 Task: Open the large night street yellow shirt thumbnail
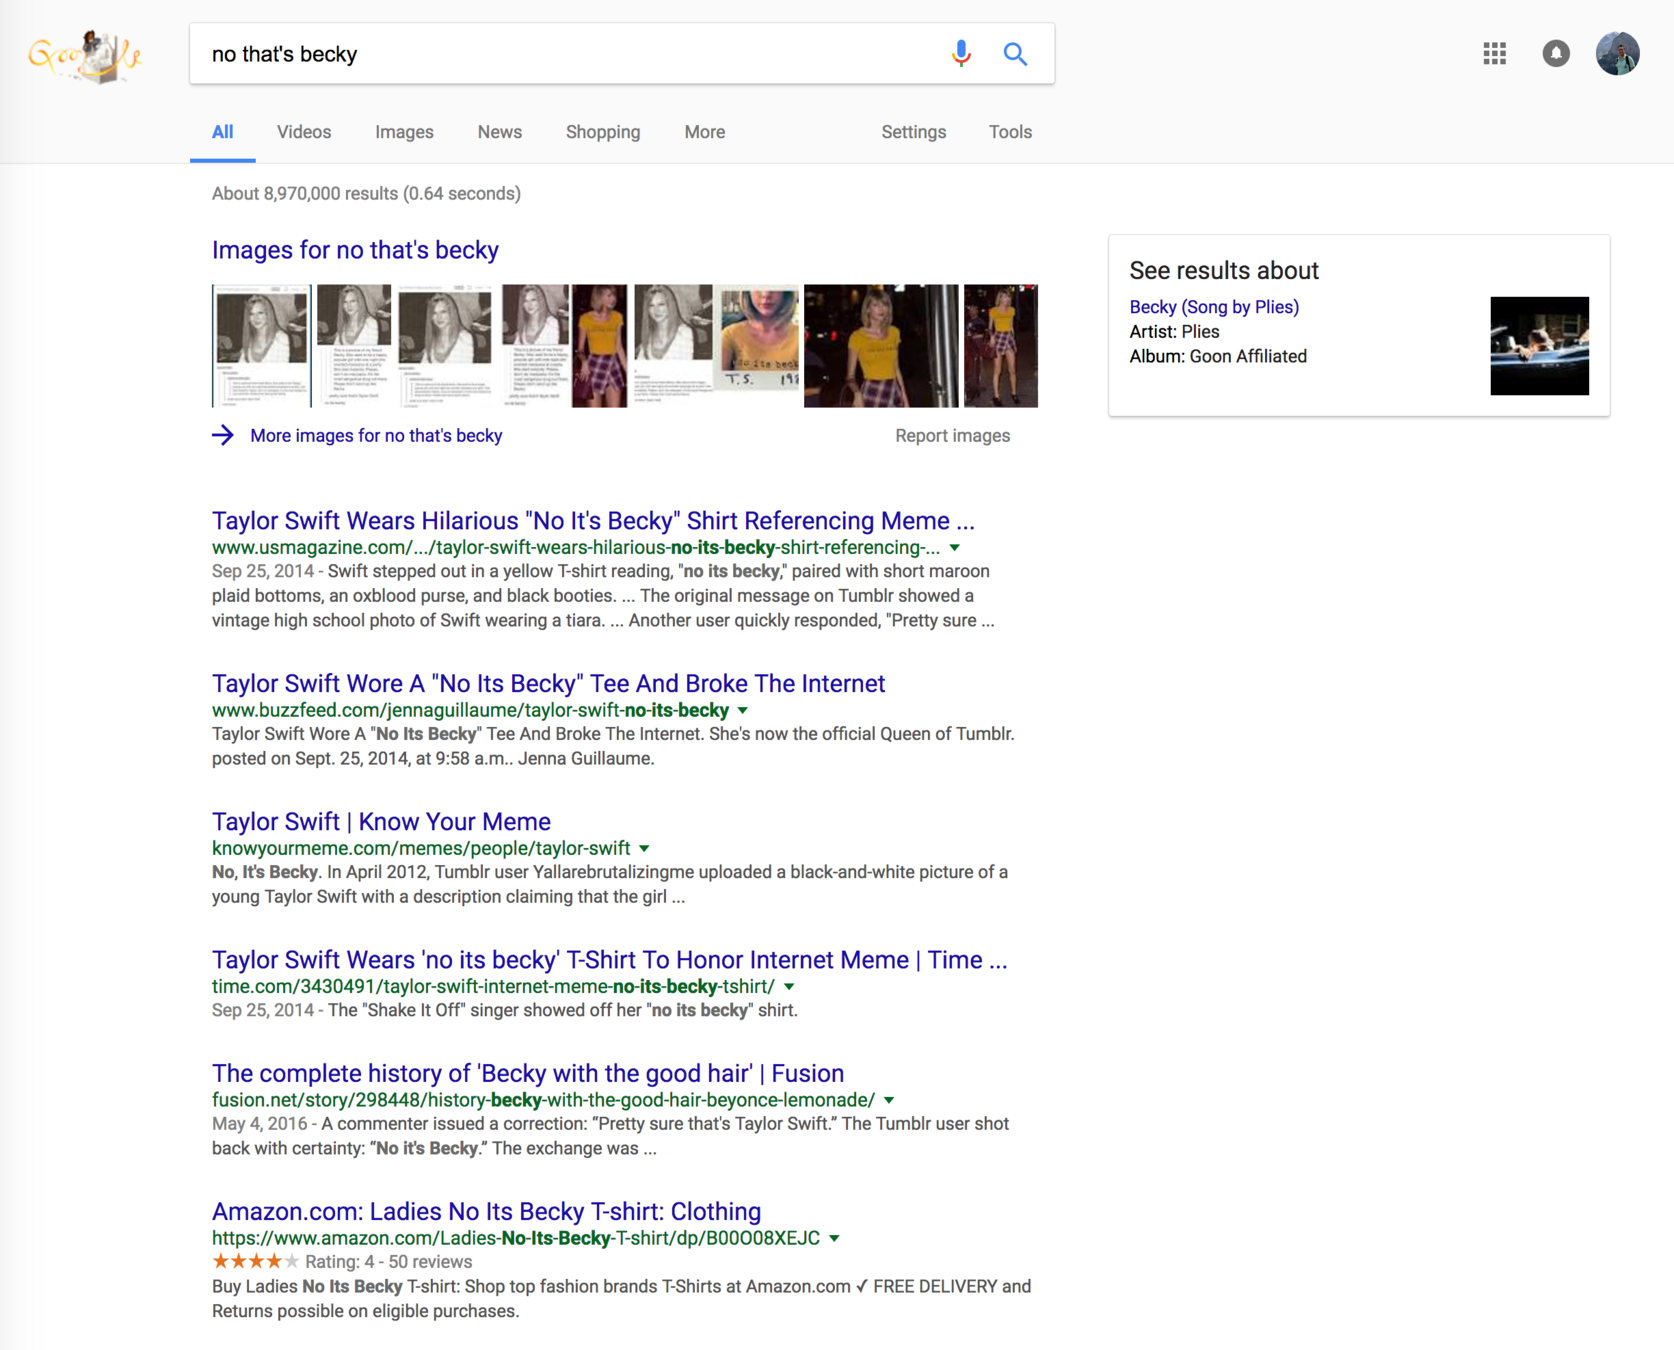[x=881, y=346]
